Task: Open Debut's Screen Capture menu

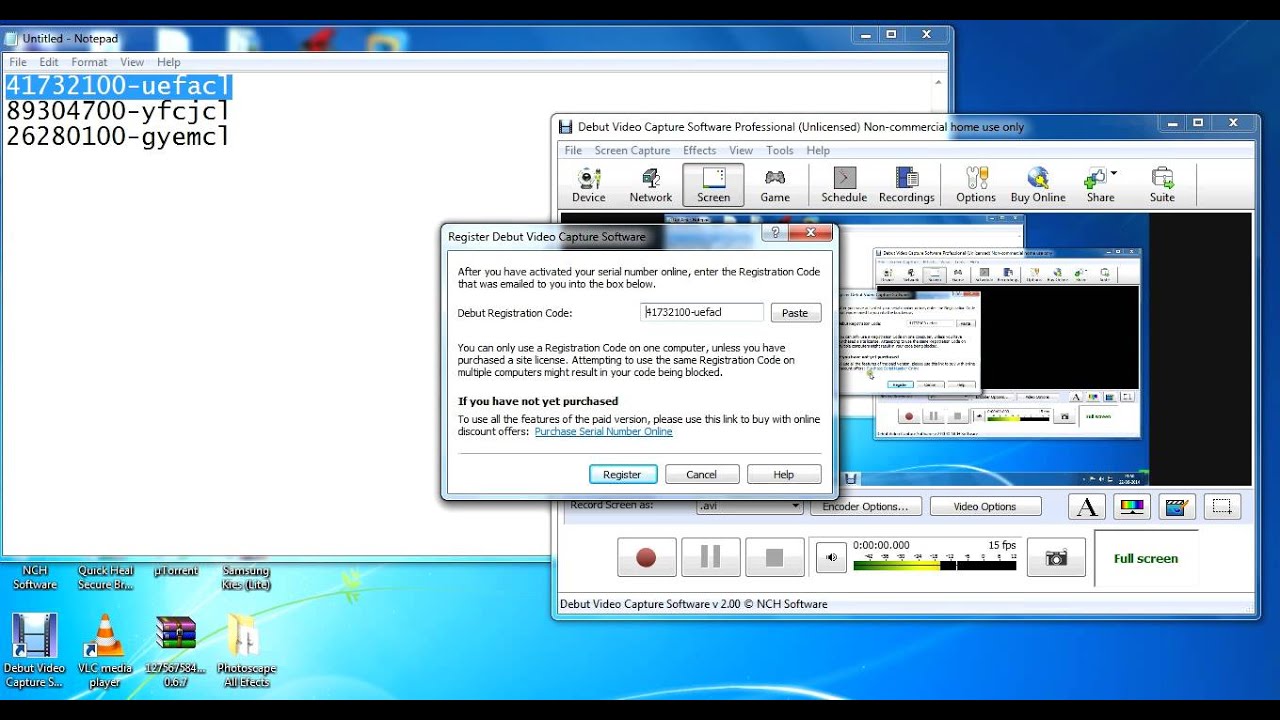Action: (632, 151)
